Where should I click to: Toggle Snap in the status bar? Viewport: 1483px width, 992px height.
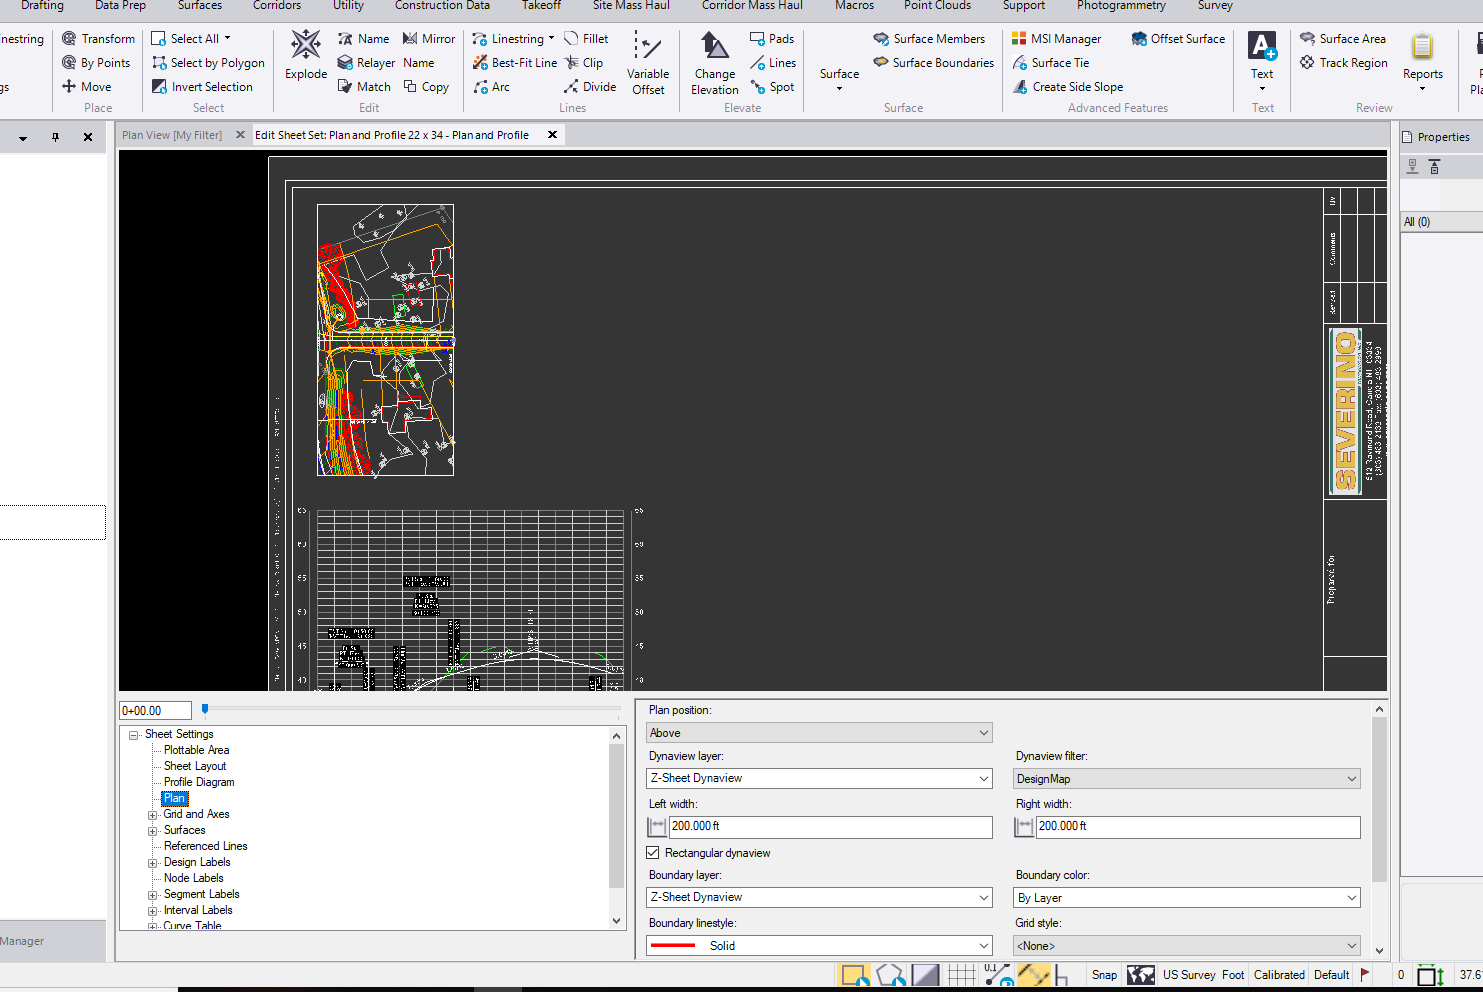click(1103, 974)
